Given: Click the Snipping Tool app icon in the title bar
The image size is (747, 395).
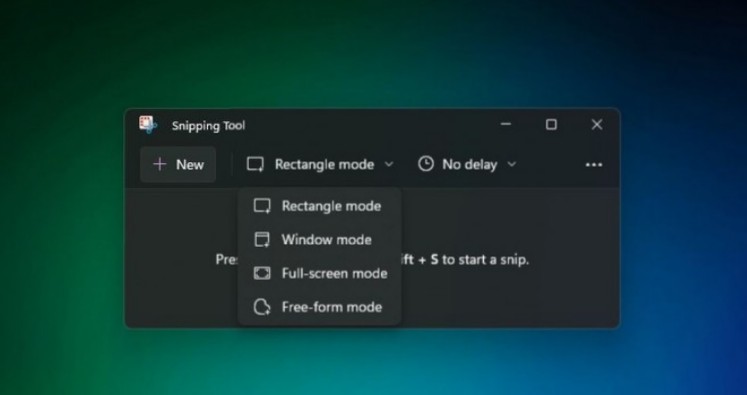Looking at the screenshot, I should point(148,125).
